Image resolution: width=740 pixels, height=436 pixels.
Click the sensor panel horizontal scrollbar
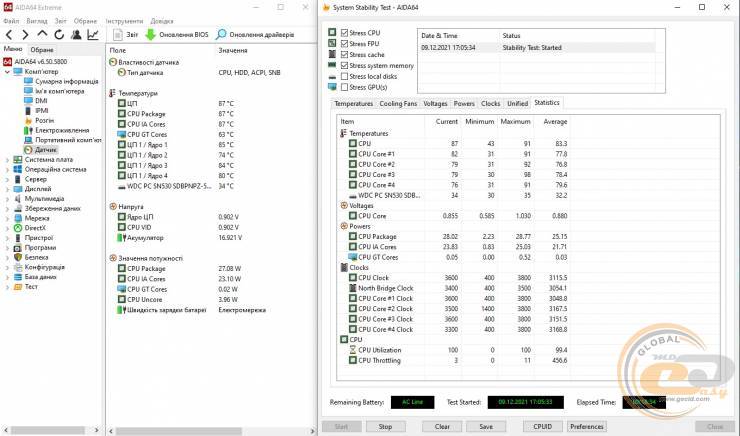(x=179, y=431)
